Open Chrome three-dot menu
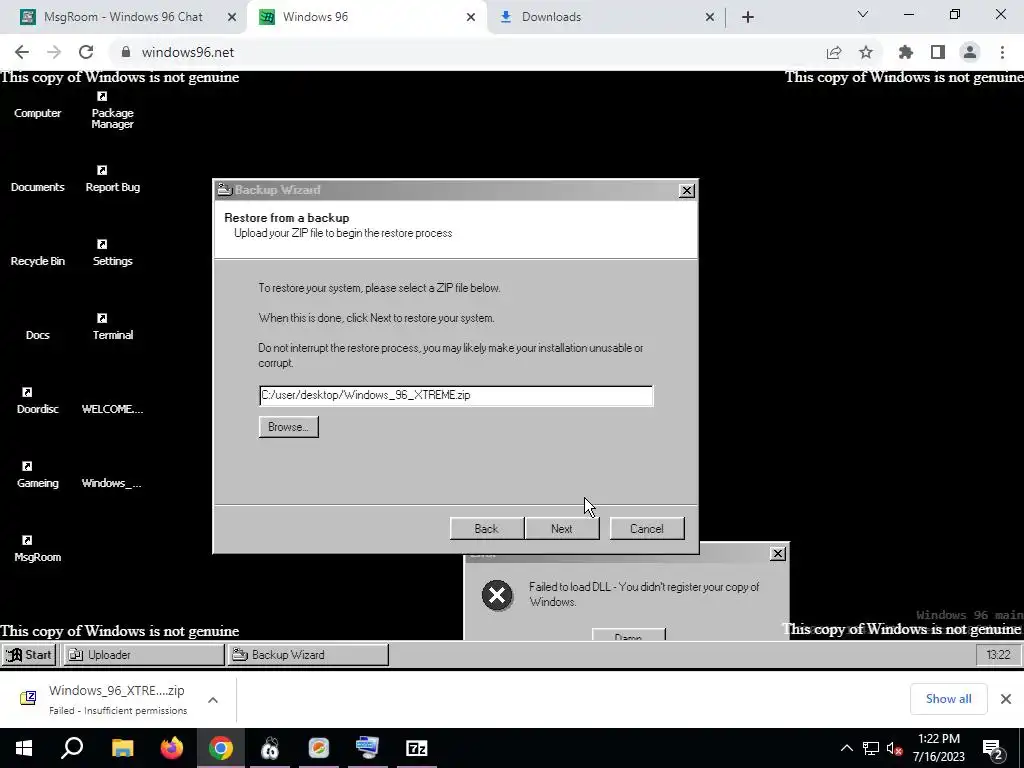Image resolution: width=1024 pixels, height=768 pixels. tap(1002, 52)
